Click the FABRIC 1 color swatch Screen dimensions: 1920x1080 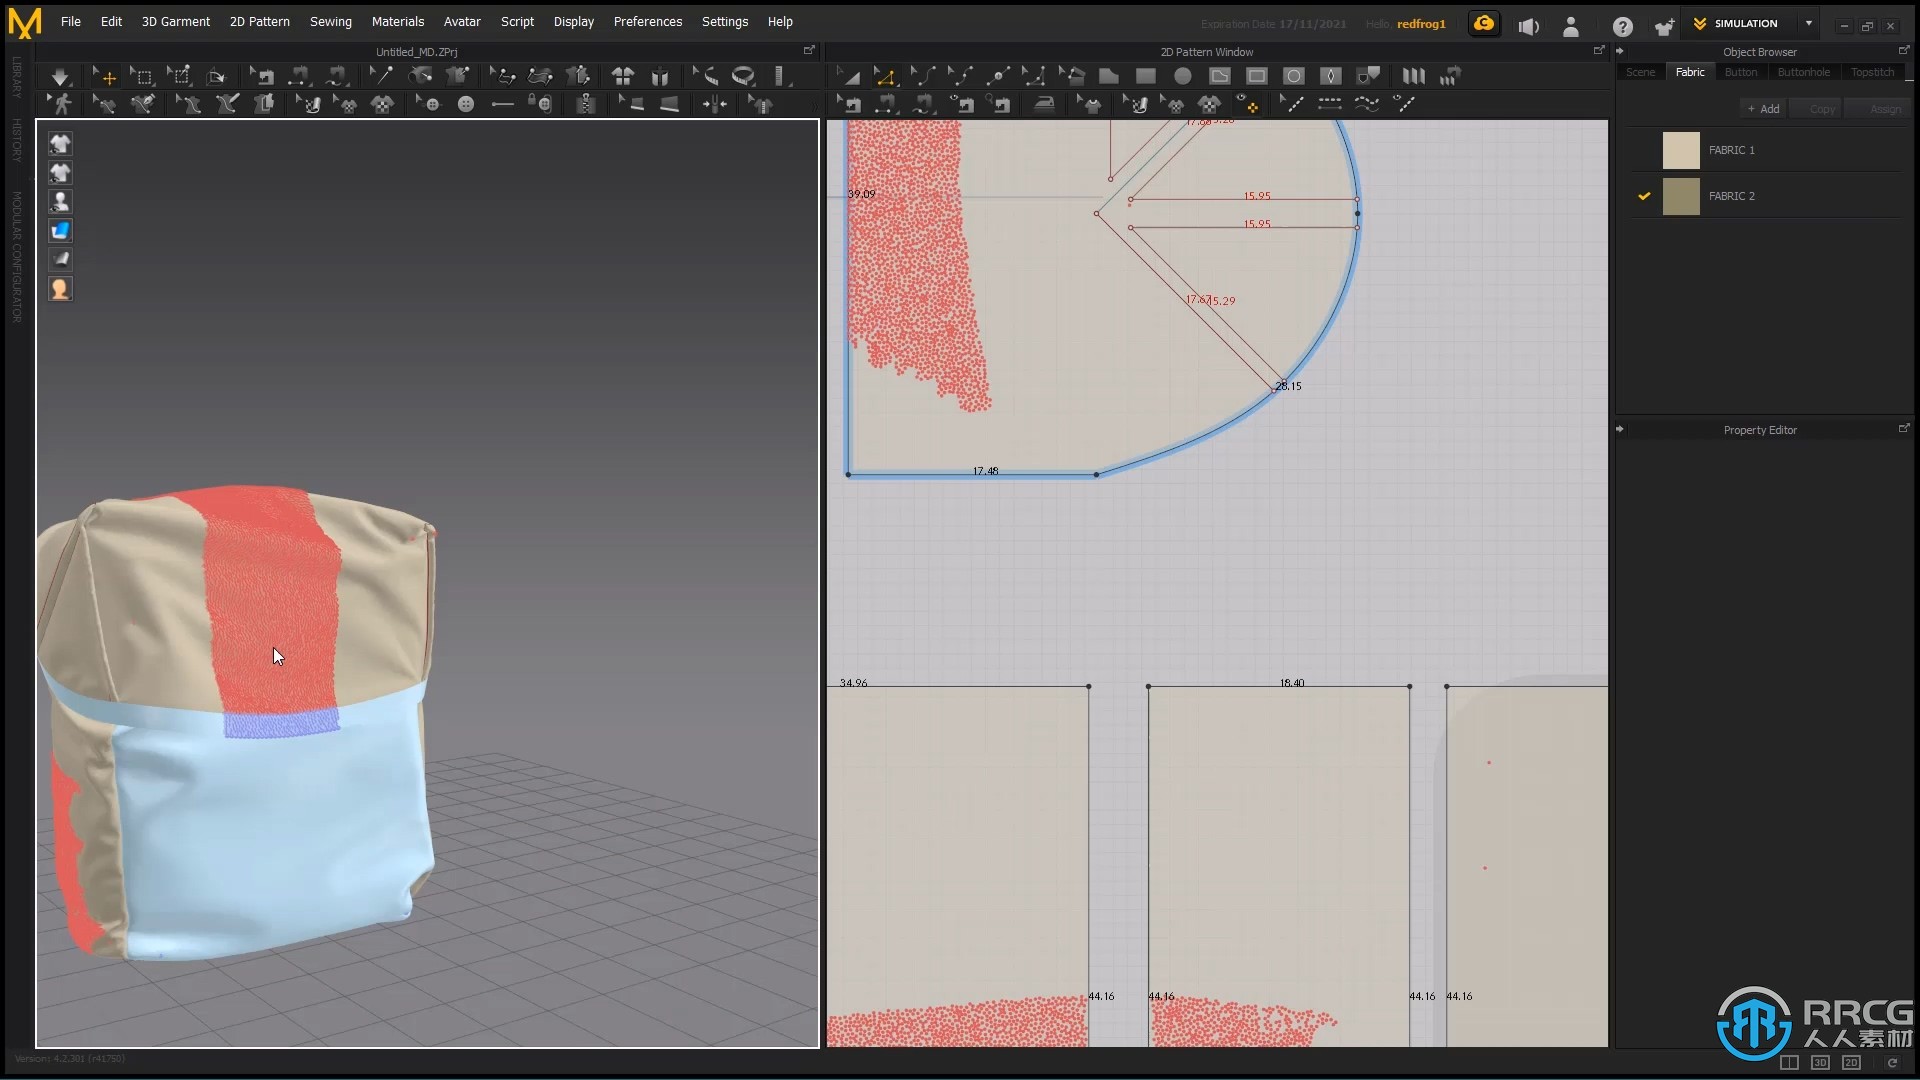point(1681,150)
